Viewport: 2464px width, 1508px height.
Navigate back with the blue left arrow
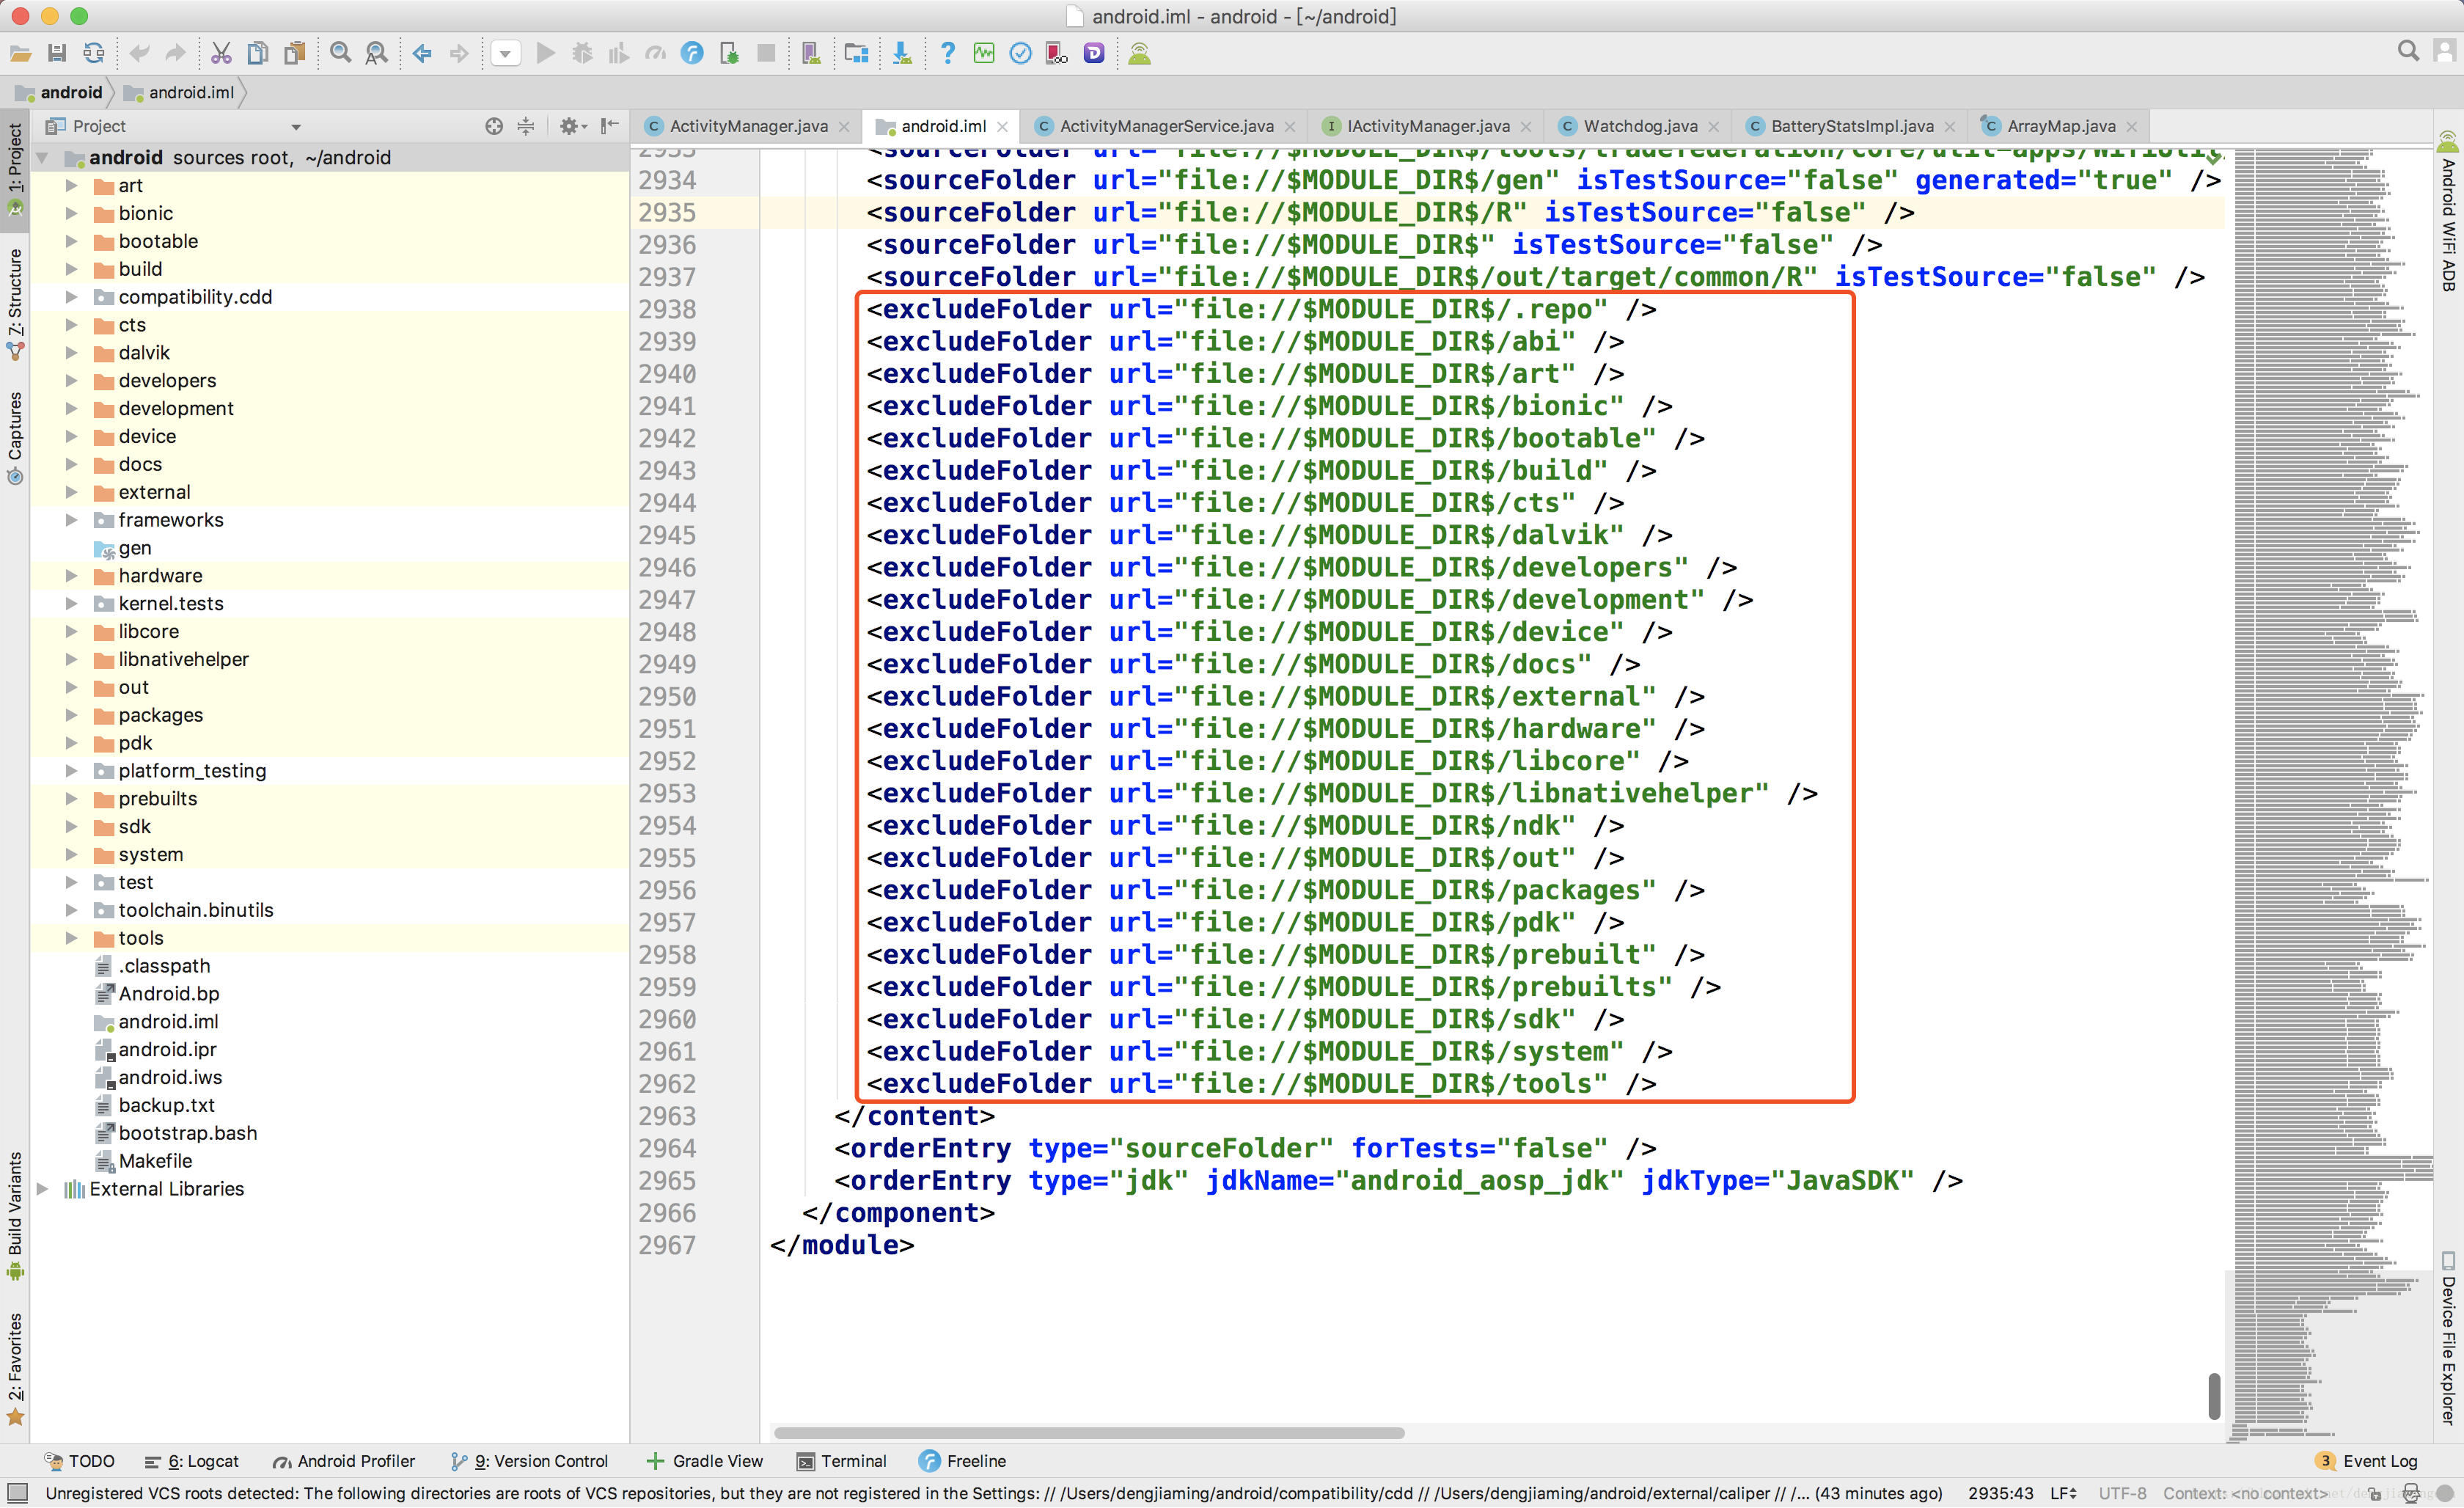coord(423,53)
